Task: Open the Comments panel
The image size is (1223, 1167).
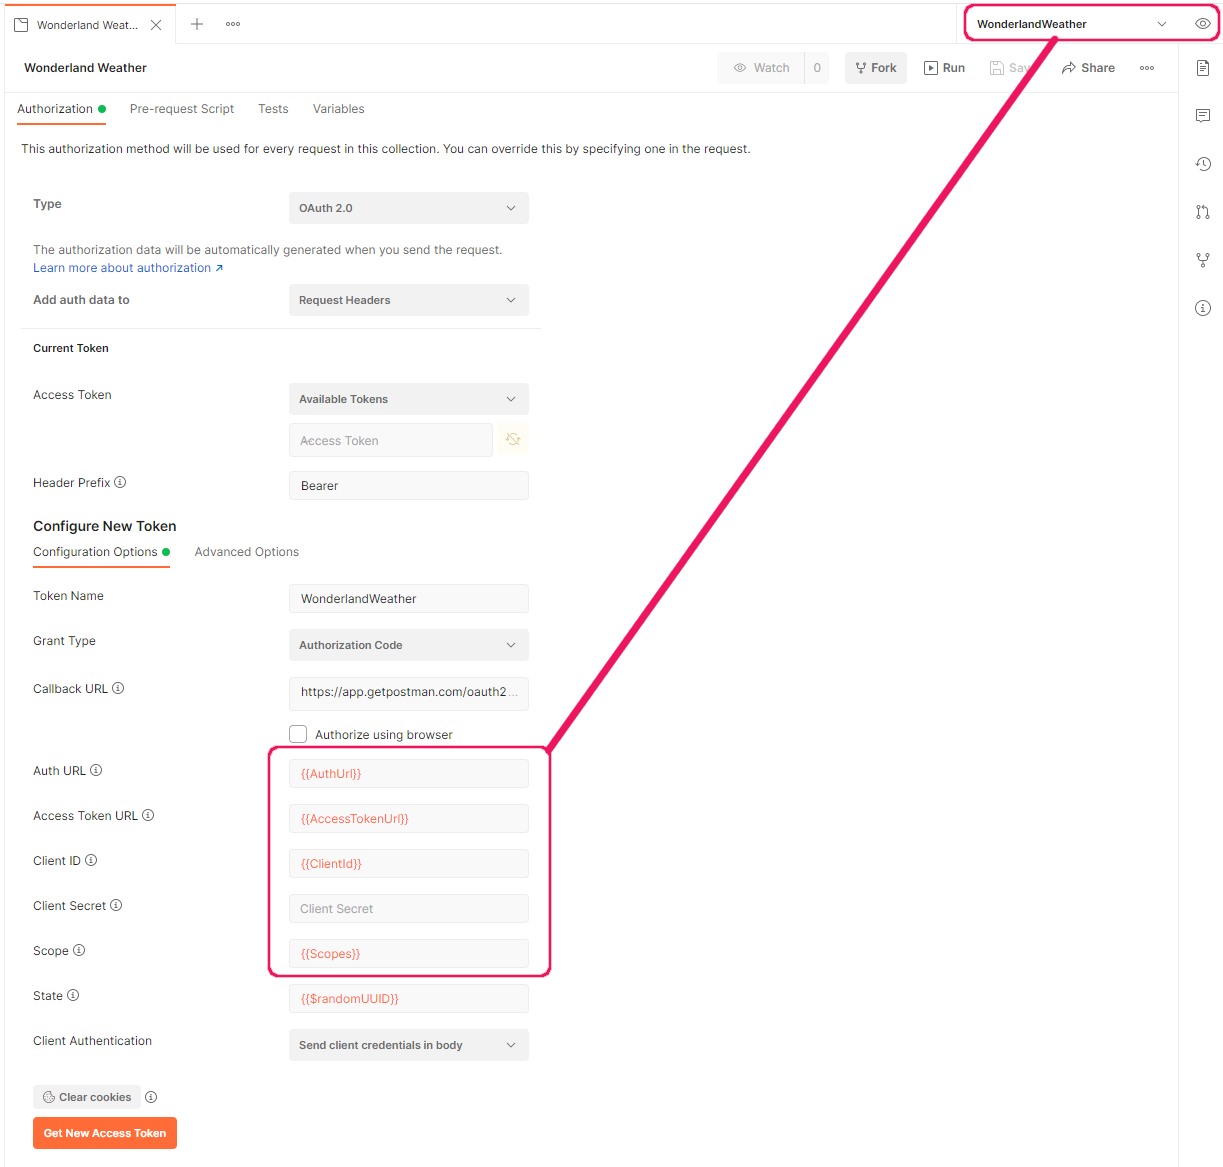Action: 1203,115
